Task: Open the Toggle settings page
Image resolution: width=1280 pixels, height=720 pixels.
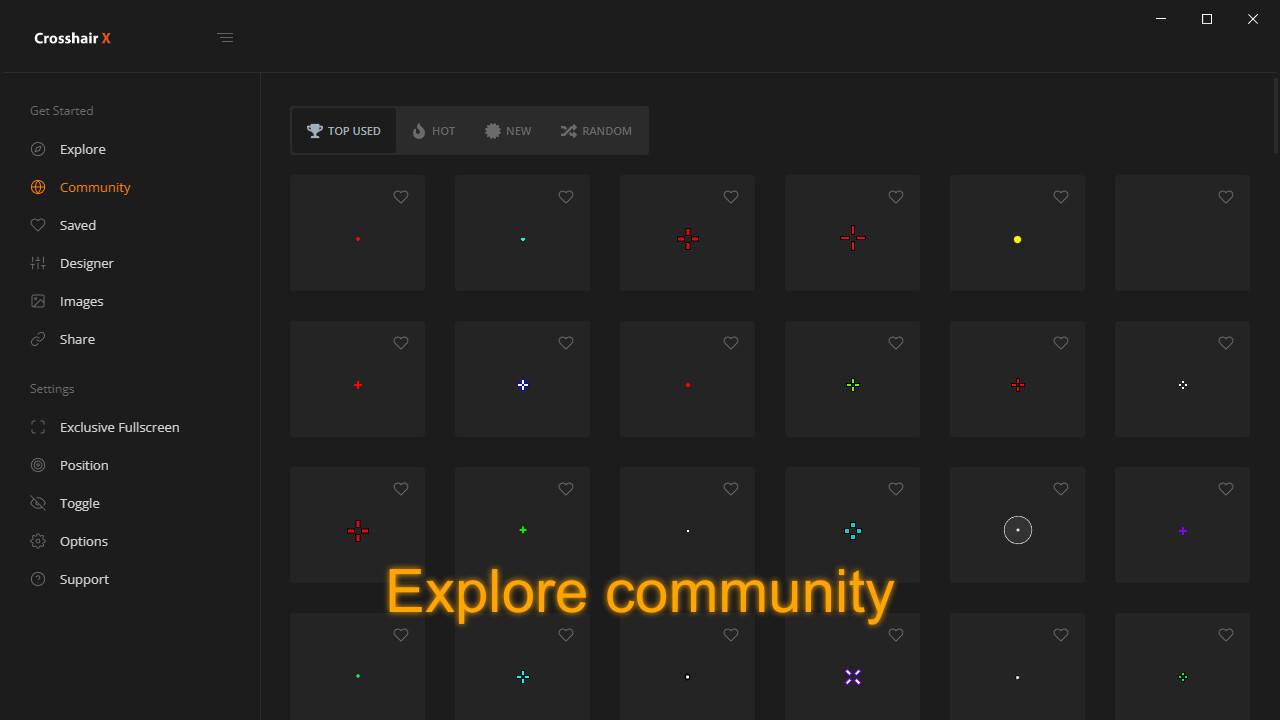Action: point(79,503)
